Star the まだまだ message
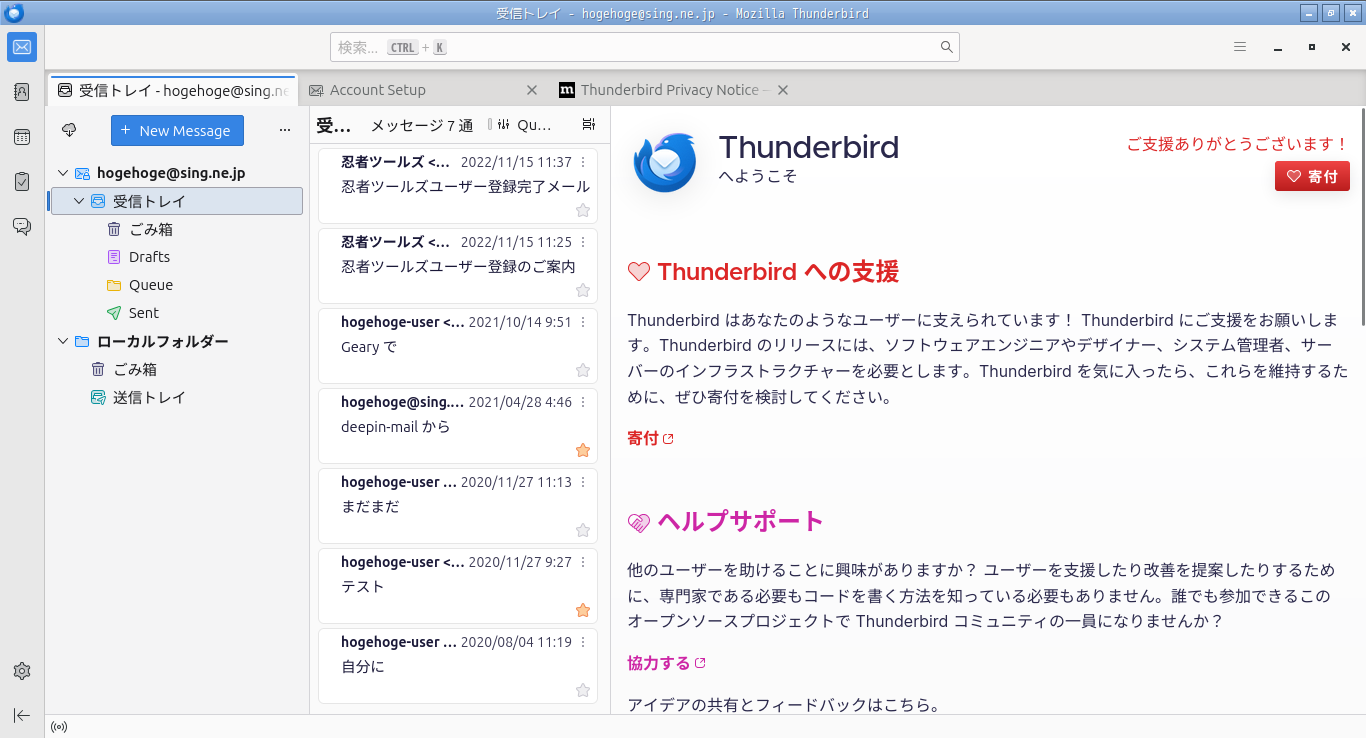Image resolution: width=1366 pixels, height=738 pixels. pos(583,530)
